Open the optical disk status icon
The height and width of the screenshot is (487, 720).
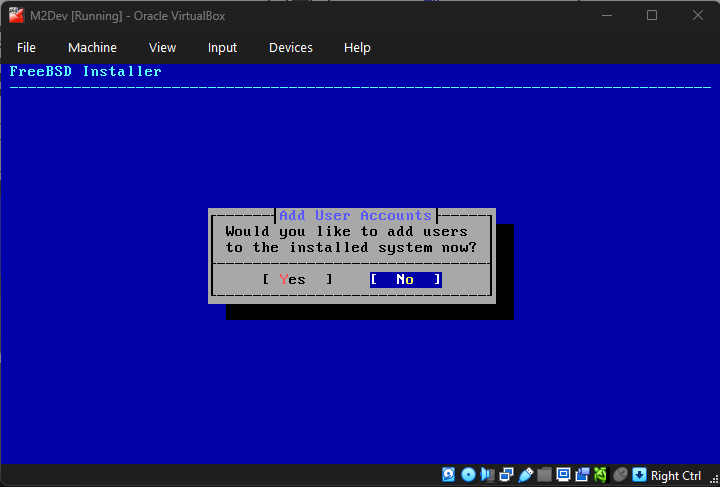point(467,475)
